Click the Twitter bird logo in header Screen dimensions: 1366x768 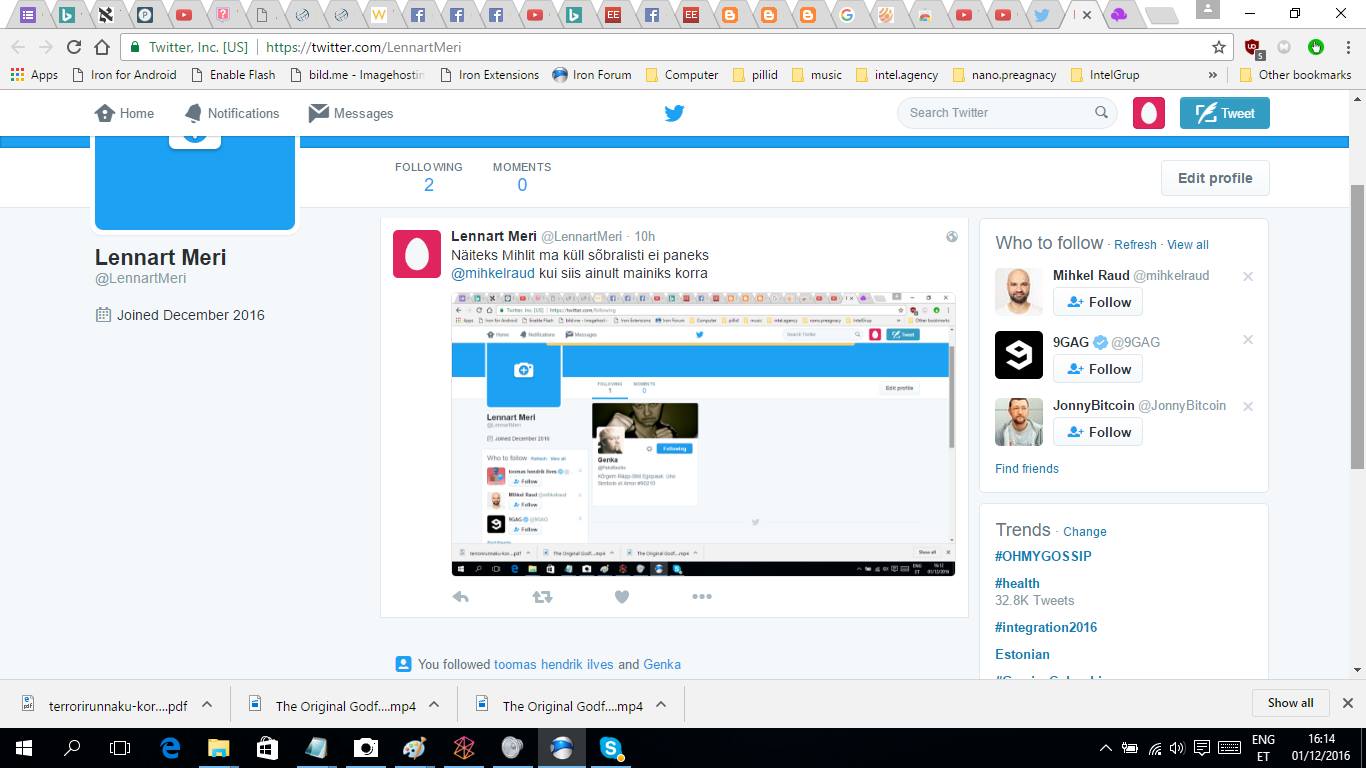[x=674, y=113]
